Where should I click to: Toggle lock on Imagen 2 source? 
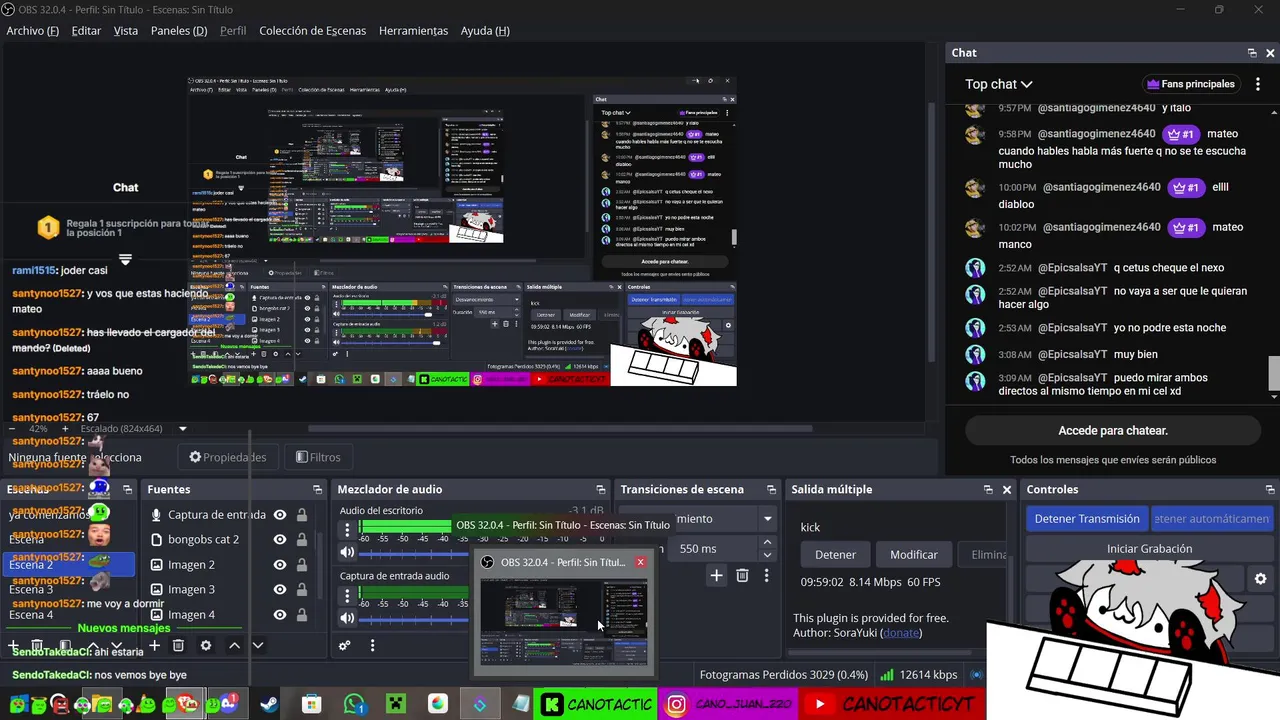(x=301, y=565)
